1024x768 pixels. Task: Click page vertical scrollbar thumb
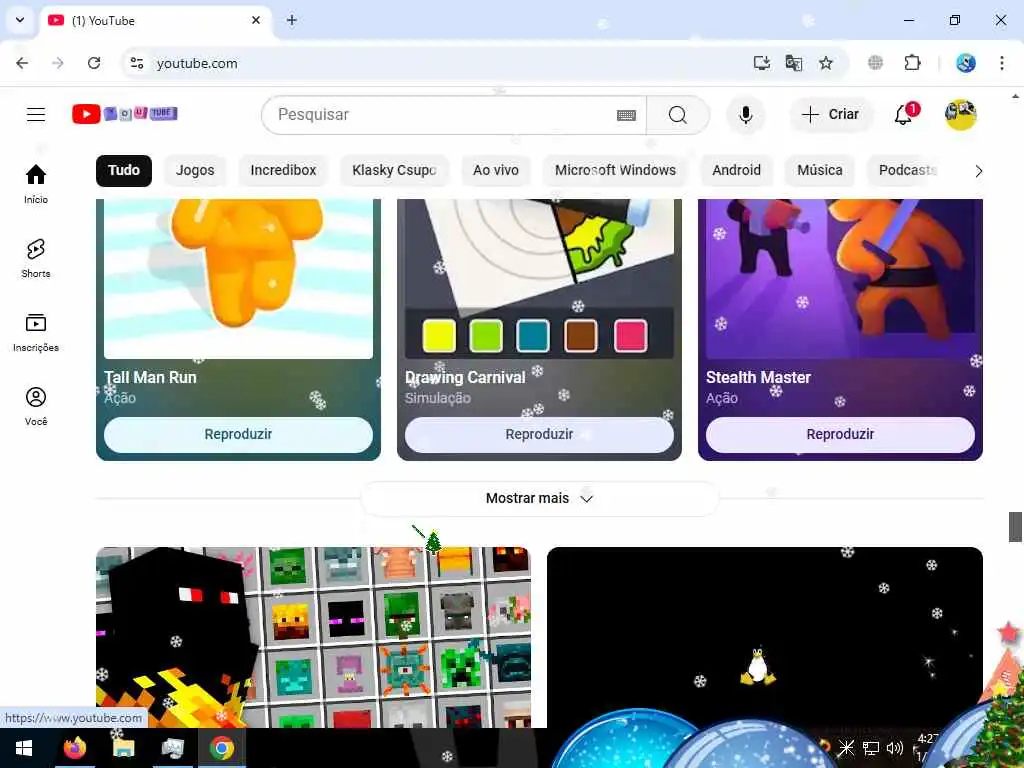click(x=1015, y=526)
